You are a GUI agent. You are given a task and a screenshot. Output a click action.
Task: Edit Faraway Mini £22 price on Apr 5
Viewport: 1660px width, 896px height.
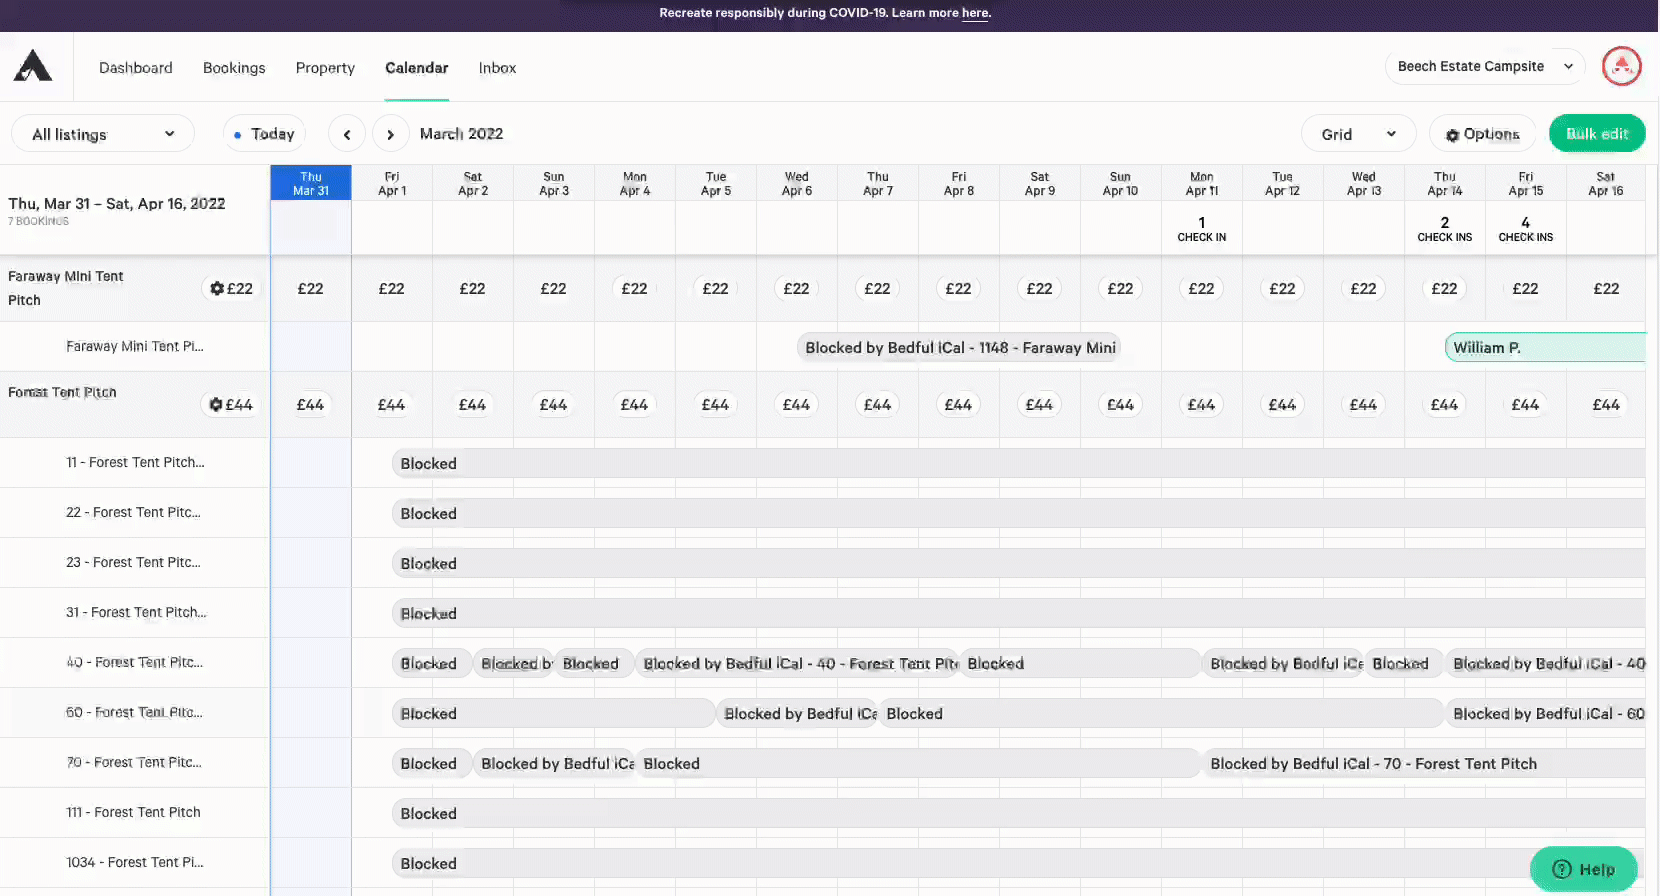coord(716,288)
